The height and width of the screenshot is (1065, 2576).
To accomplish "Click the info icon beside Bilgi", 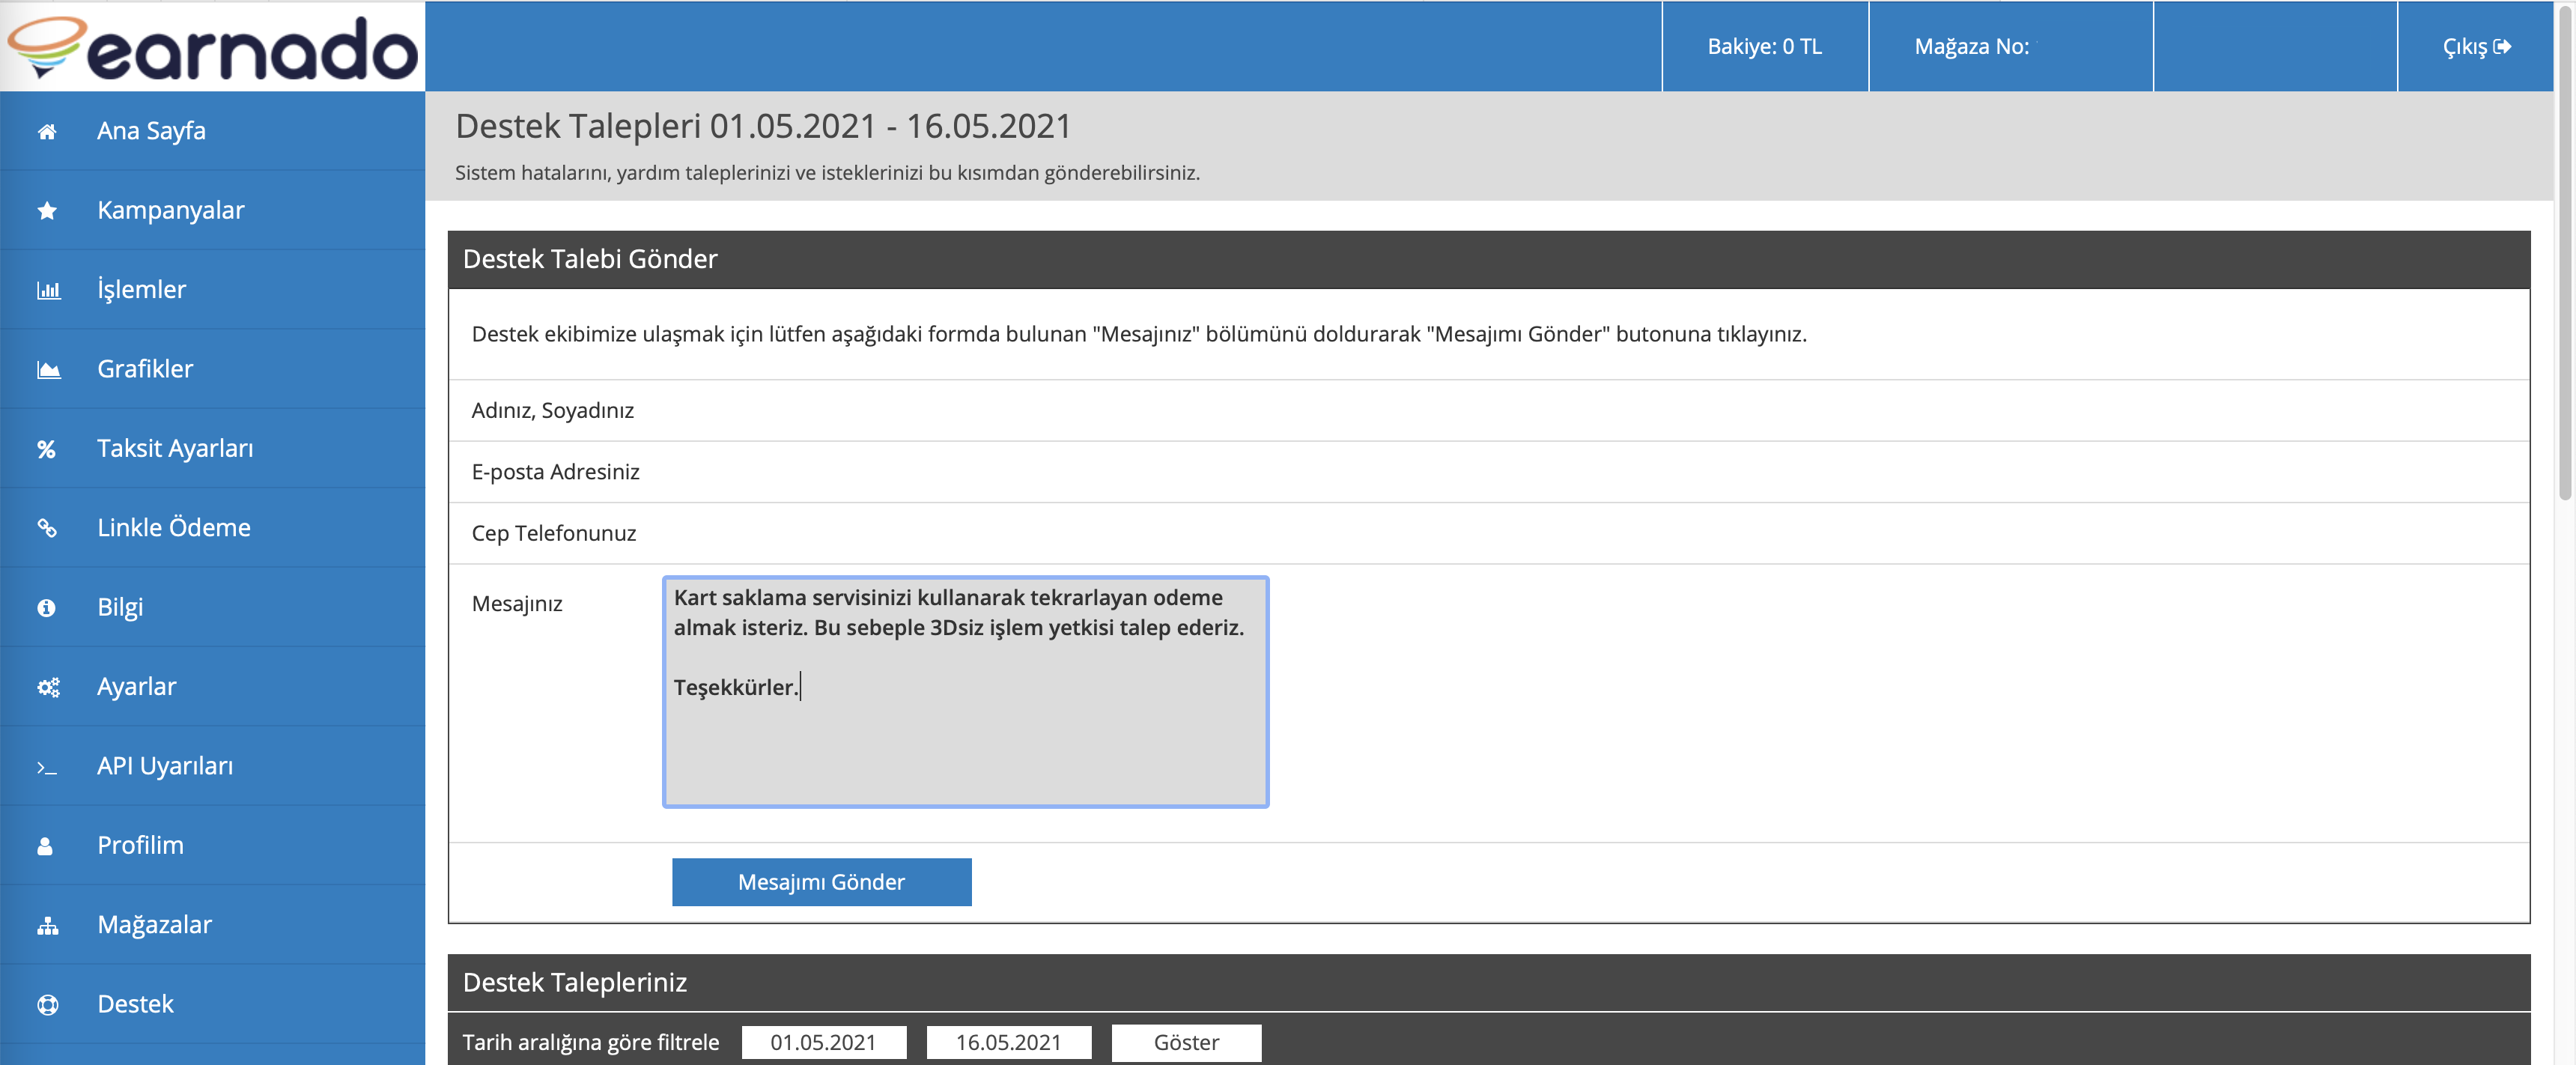I will (x=46, y=607).
